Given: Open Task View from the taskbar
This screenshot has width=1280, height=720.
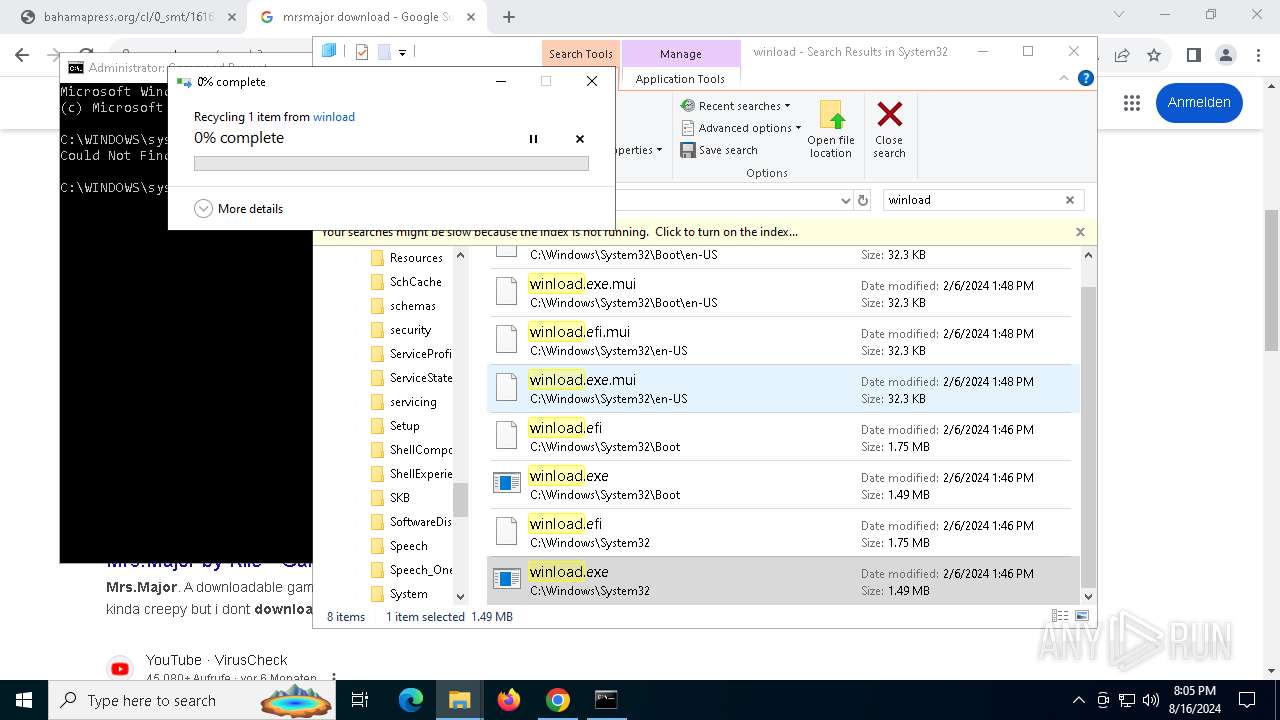Looking at the screenshot, I should point(361,700).
